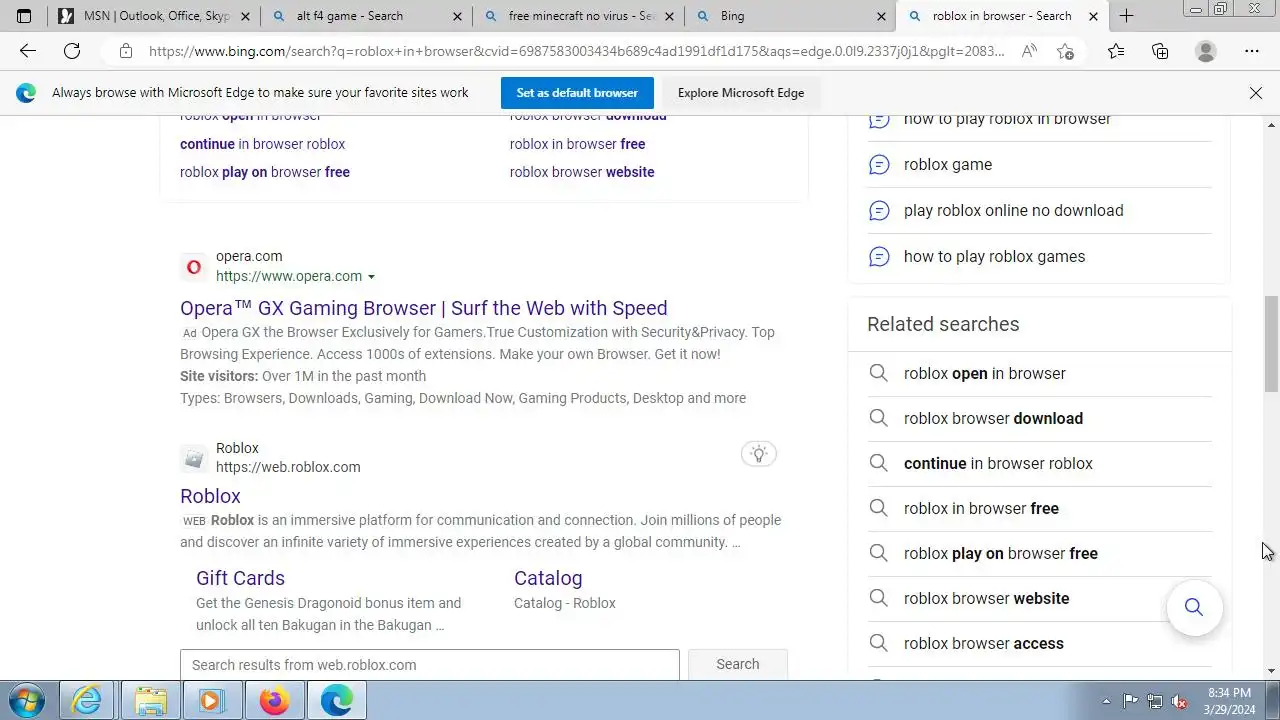This screenshot has width=1280, height=720.
Task: Close the Bing tab
Action: click(881, 16)
